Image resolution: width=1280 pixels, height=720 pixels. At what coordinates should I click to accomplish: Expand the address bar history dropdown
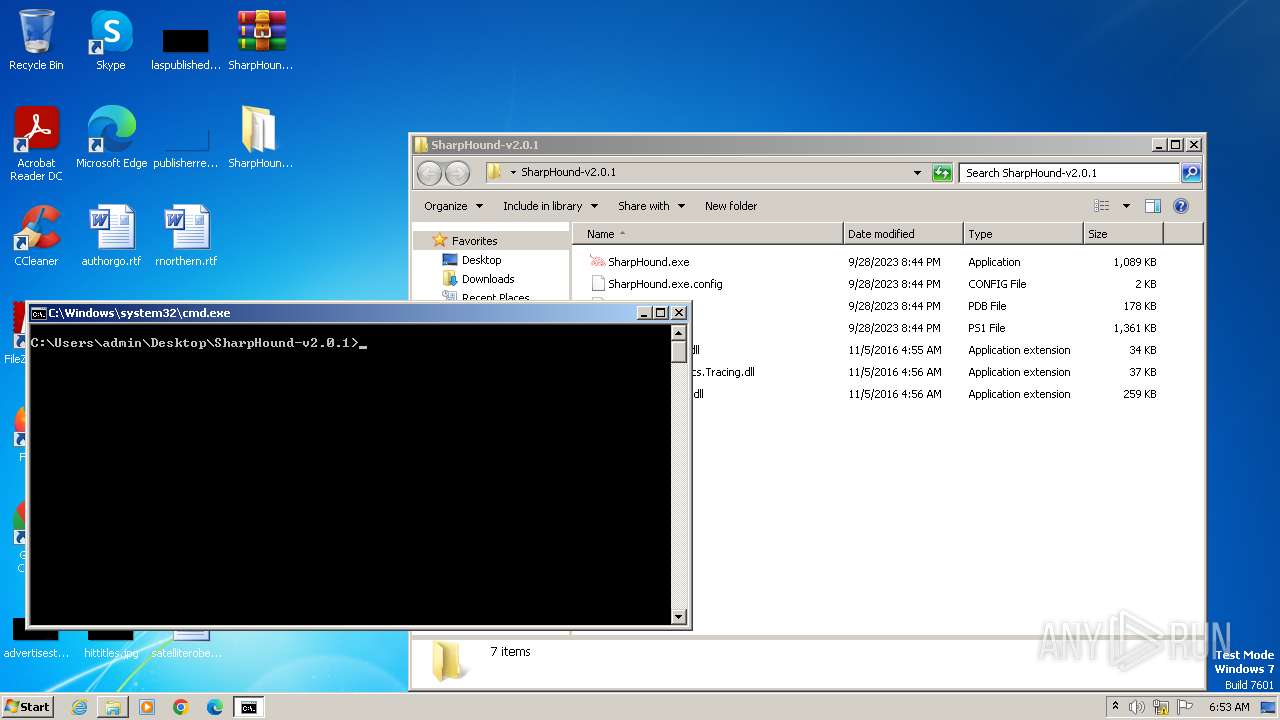tap(917, 173)
